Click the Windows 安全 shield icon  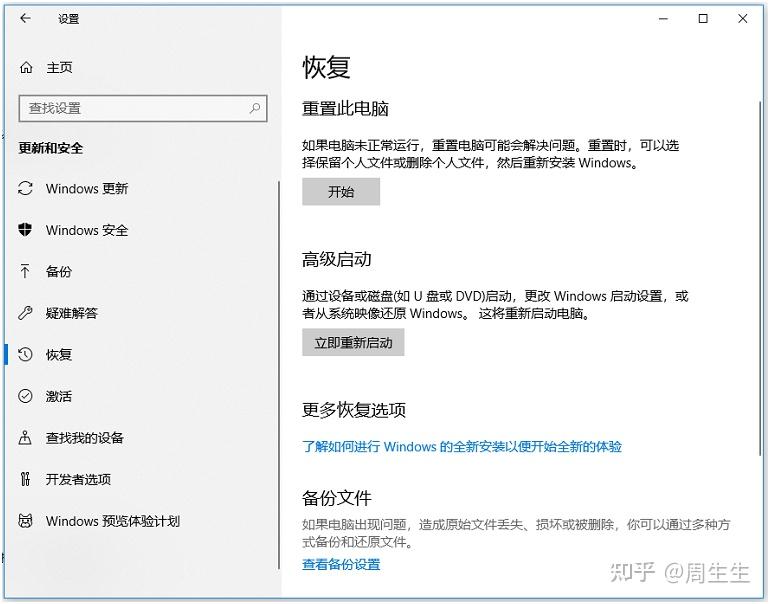(x=25, y=229)
